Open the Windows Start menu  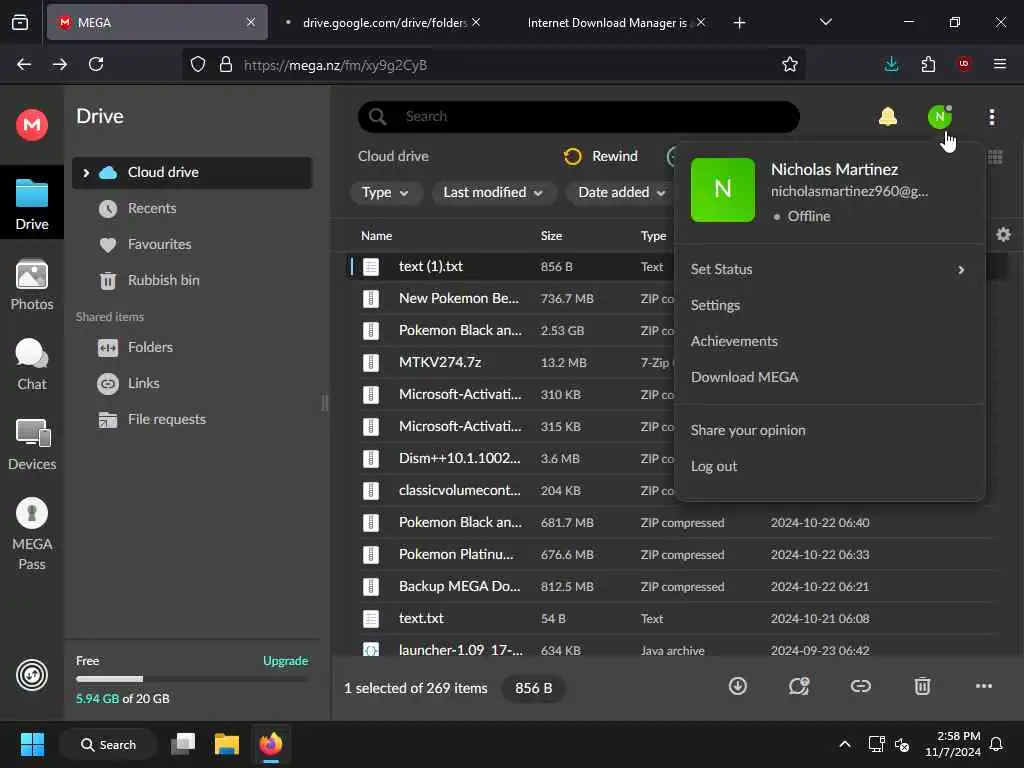point(32,744)
